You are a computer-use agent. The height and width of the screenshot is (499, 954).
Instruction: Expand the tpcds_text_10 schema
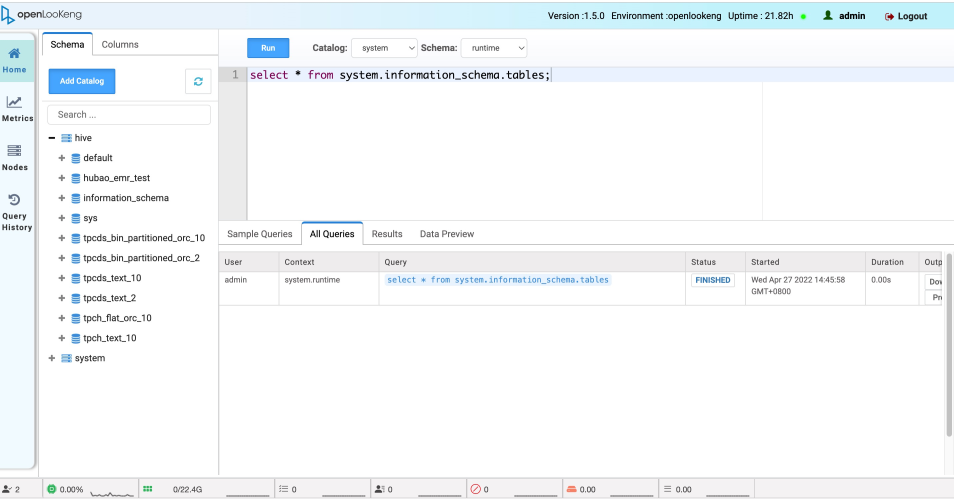click(x=62, y=278)
